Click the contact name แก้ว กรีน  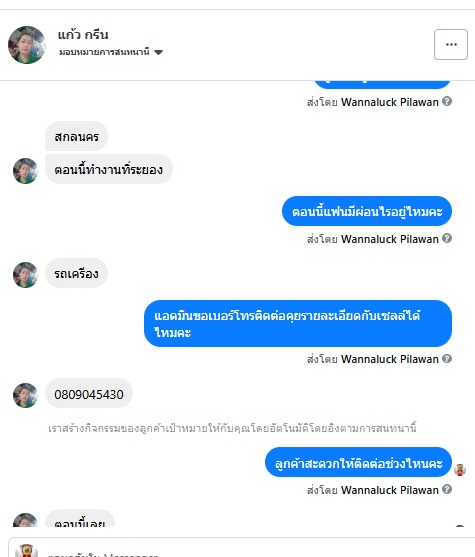pyautogui.click(x=83, y=35)
